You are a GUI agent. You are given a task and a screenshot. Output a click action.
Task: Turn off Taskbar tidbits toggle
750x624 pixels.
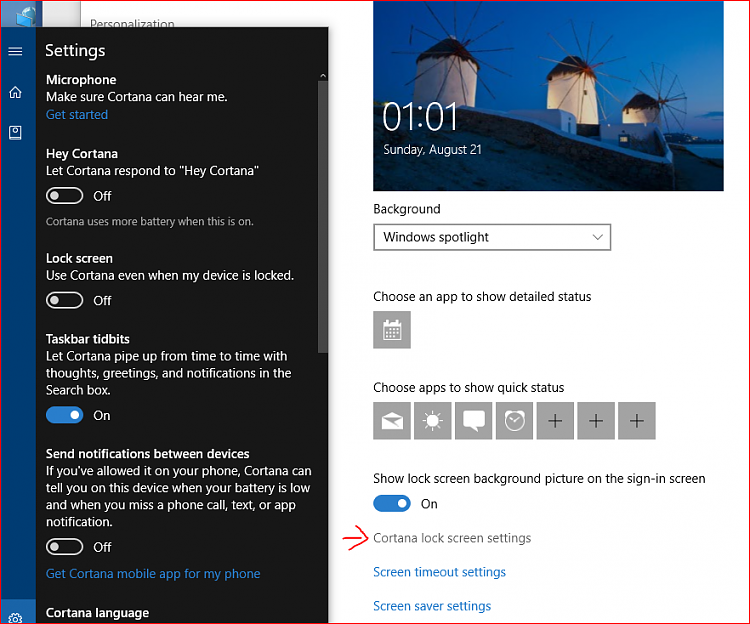pos(65,415)
